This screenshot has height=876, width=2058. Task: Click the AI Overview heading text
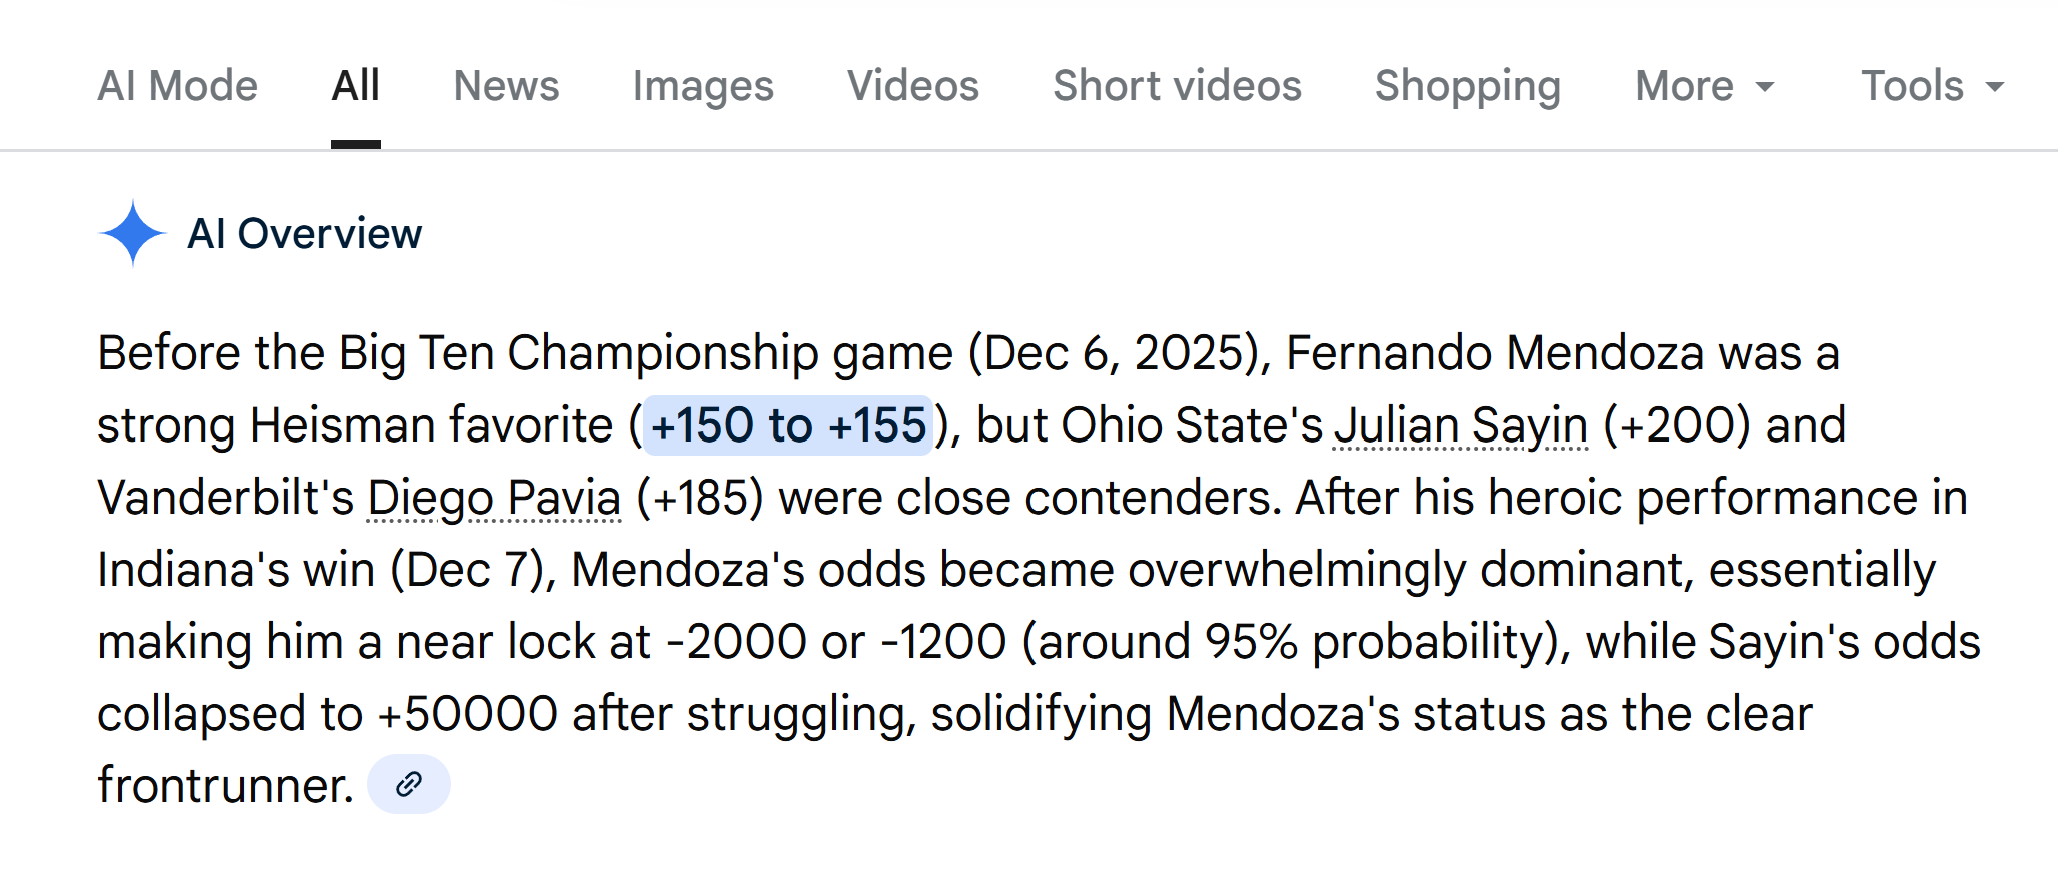[x=304, y=234]
